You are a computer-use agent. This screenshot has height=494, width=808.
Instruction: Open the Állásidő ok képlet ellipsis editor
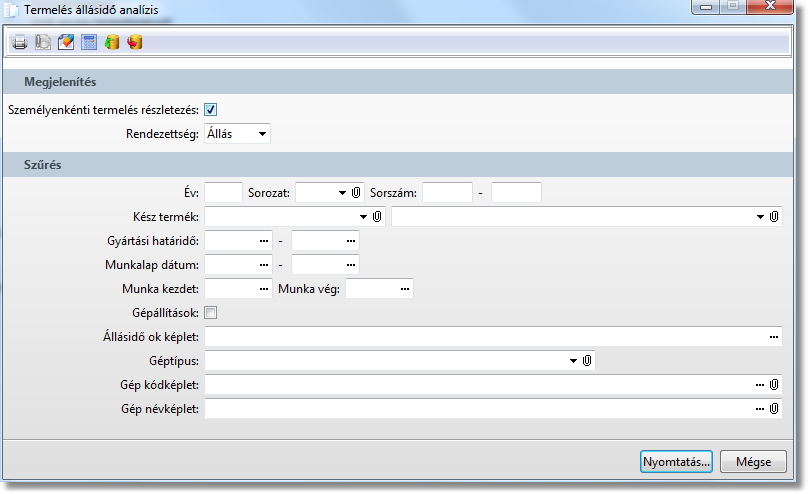point(774,337)
